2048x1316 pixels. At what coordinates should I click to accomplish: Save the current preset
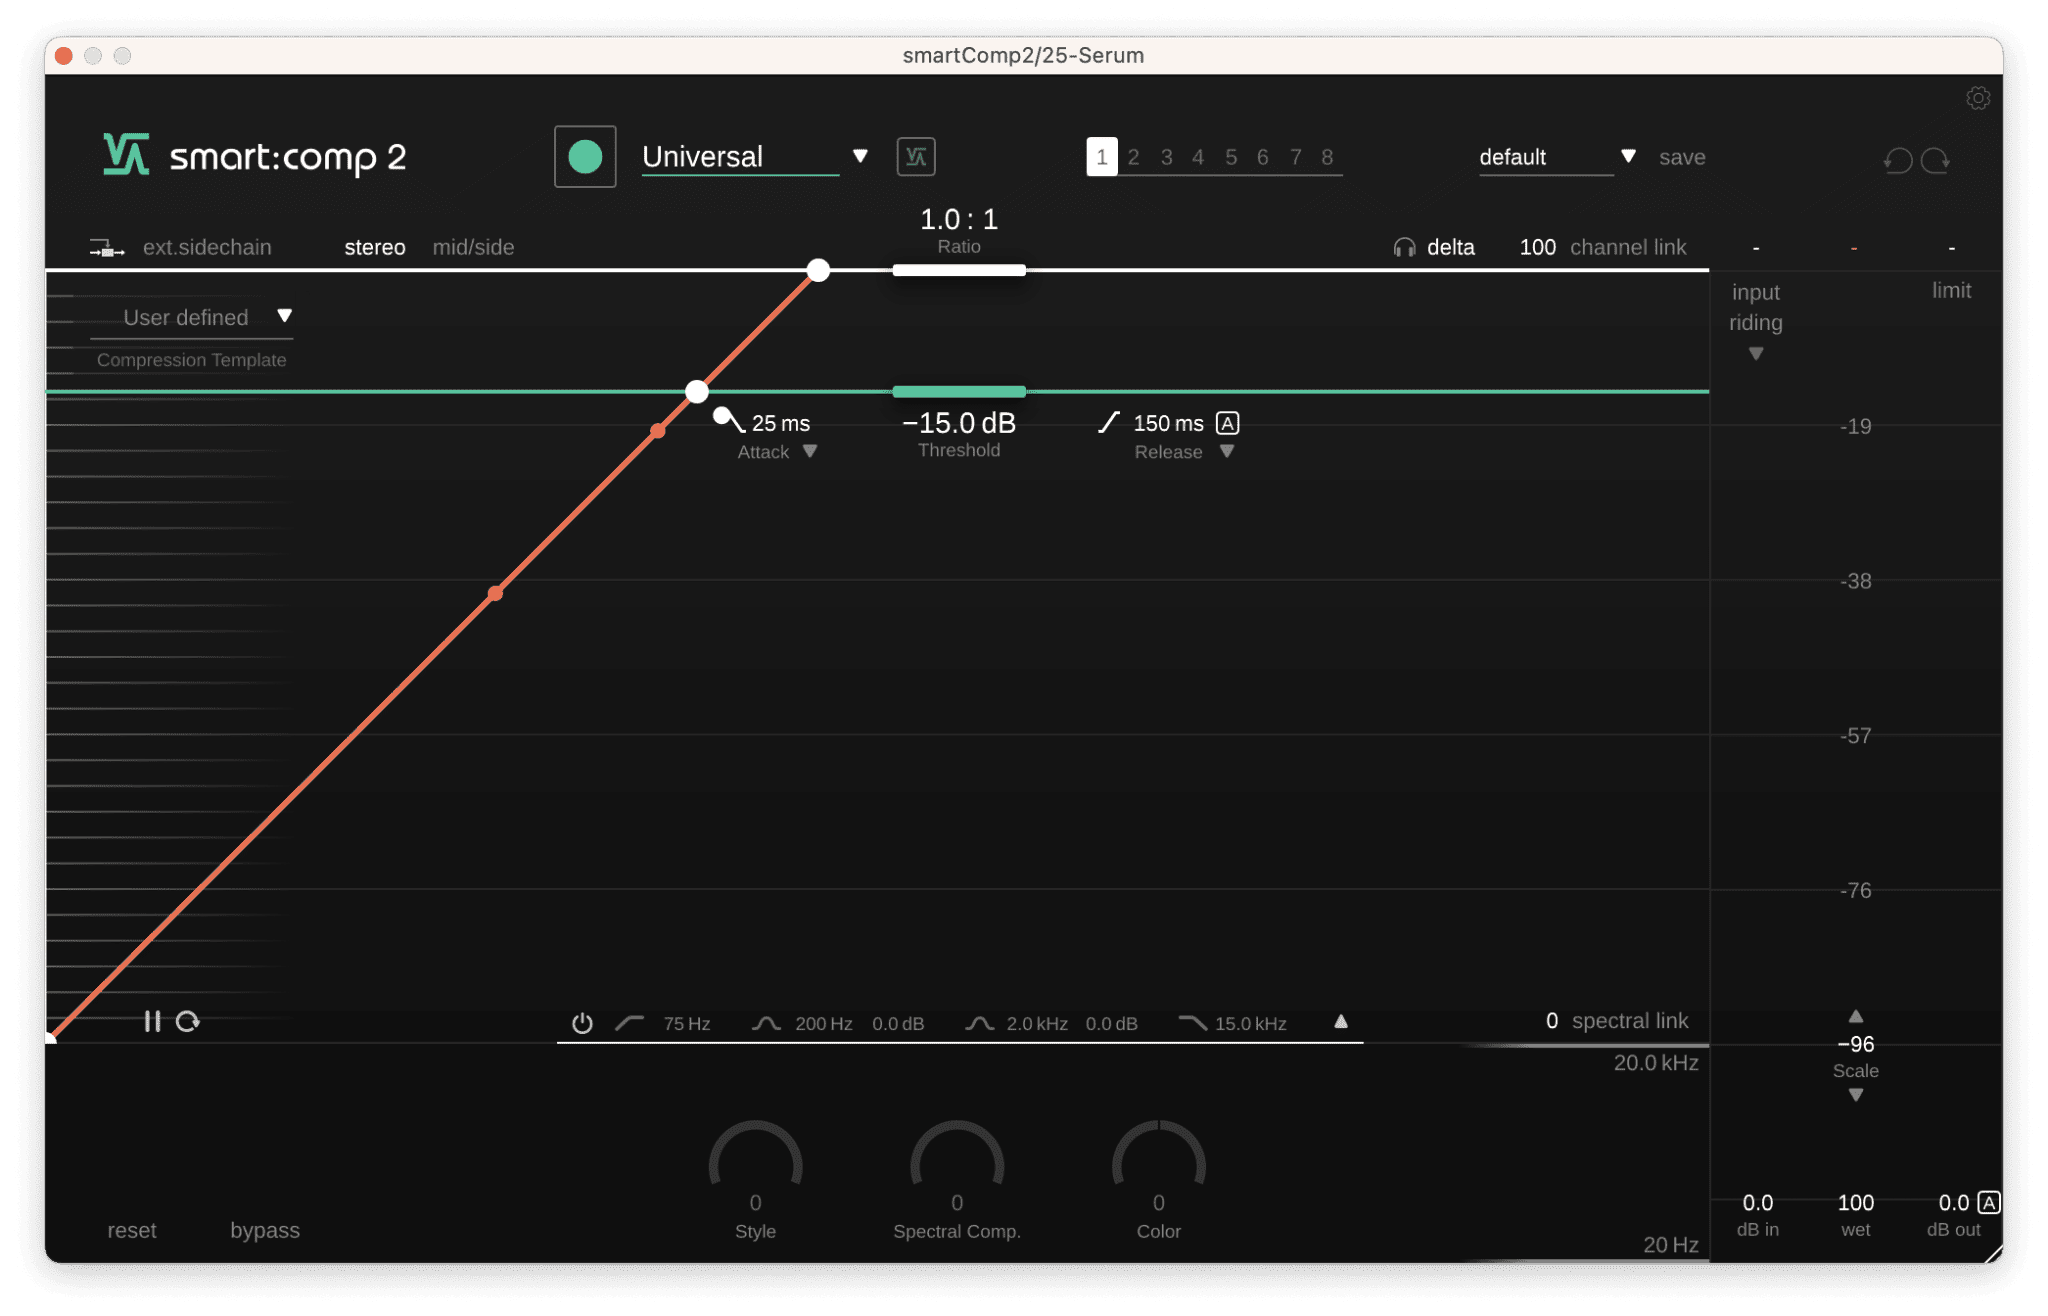(x=1681, y=157)
